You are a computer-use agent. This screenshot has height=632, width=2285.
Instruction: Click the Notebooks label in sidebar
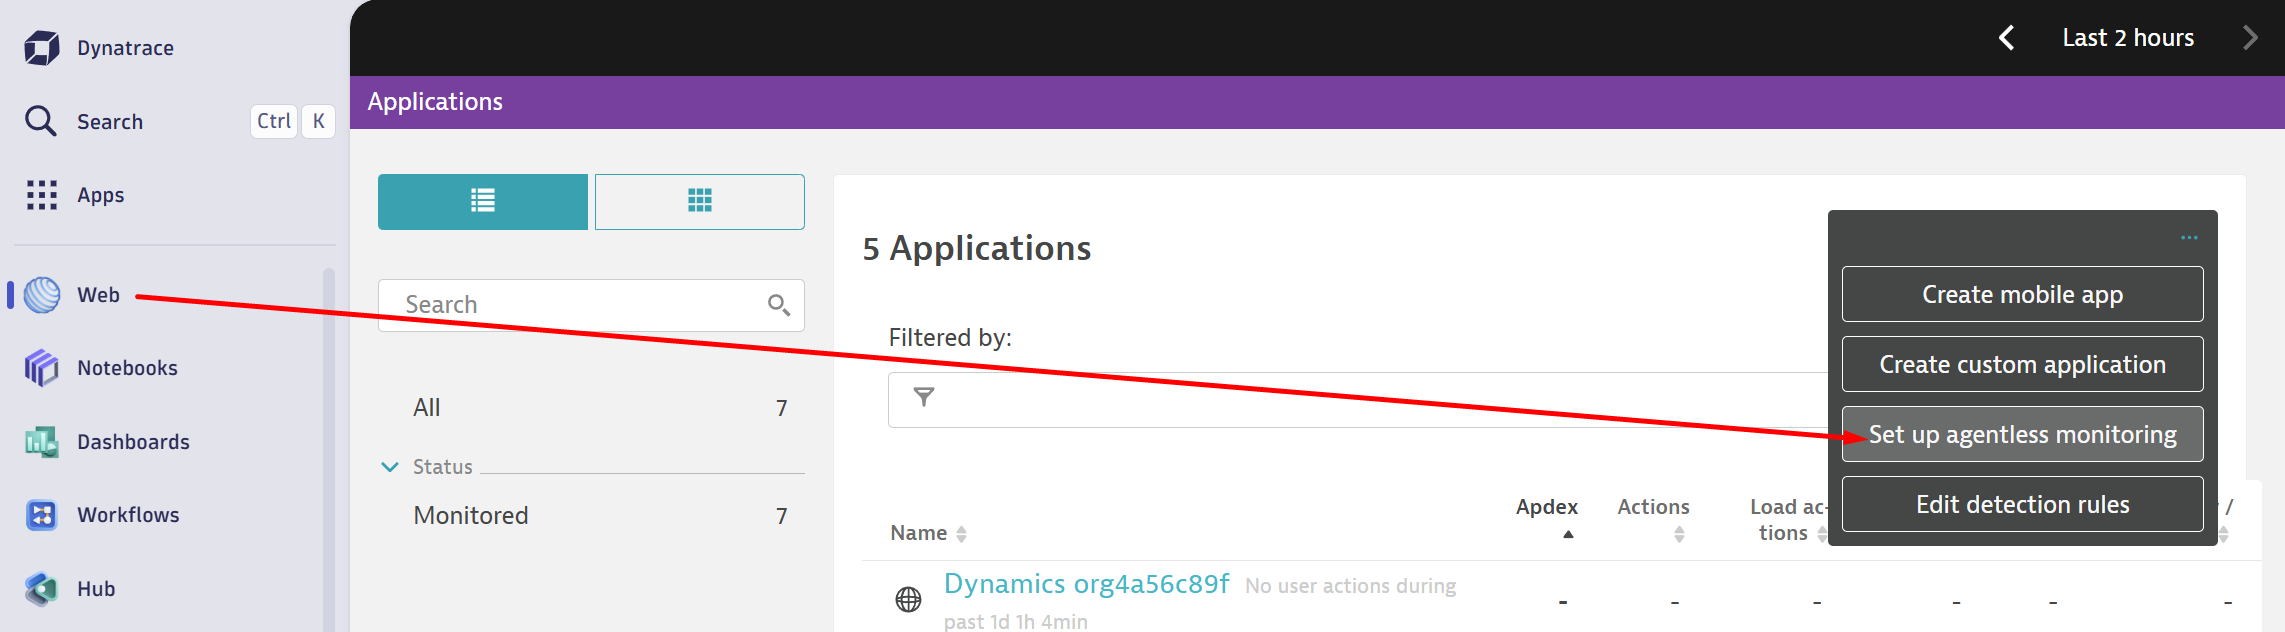click(x=127, y=368)
